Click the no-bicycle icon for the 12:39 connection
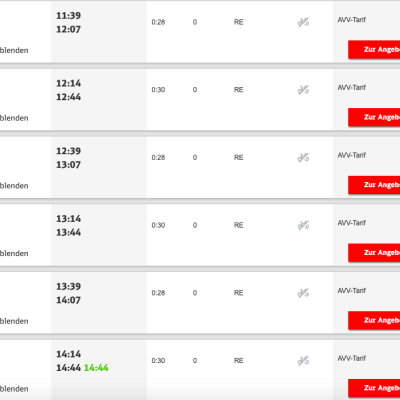This screenshot has height=400, width=400. click(x=303, y=158)
